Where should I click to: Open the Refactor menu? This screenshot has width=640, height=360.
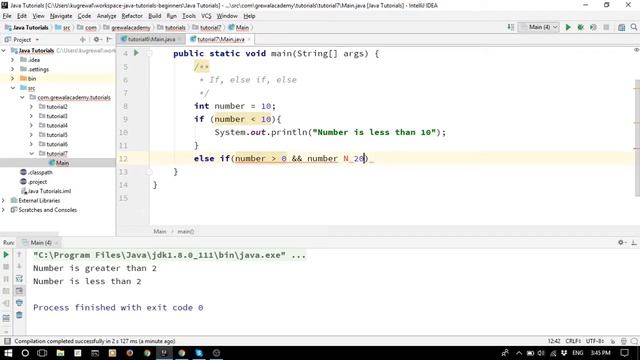tap(132, 16)
